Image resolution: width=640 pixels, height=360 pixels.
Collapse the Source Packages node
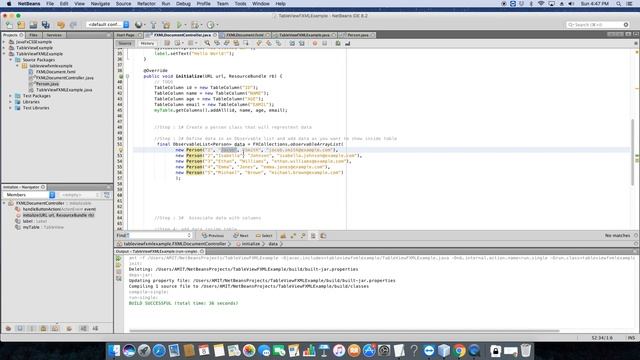11,60
